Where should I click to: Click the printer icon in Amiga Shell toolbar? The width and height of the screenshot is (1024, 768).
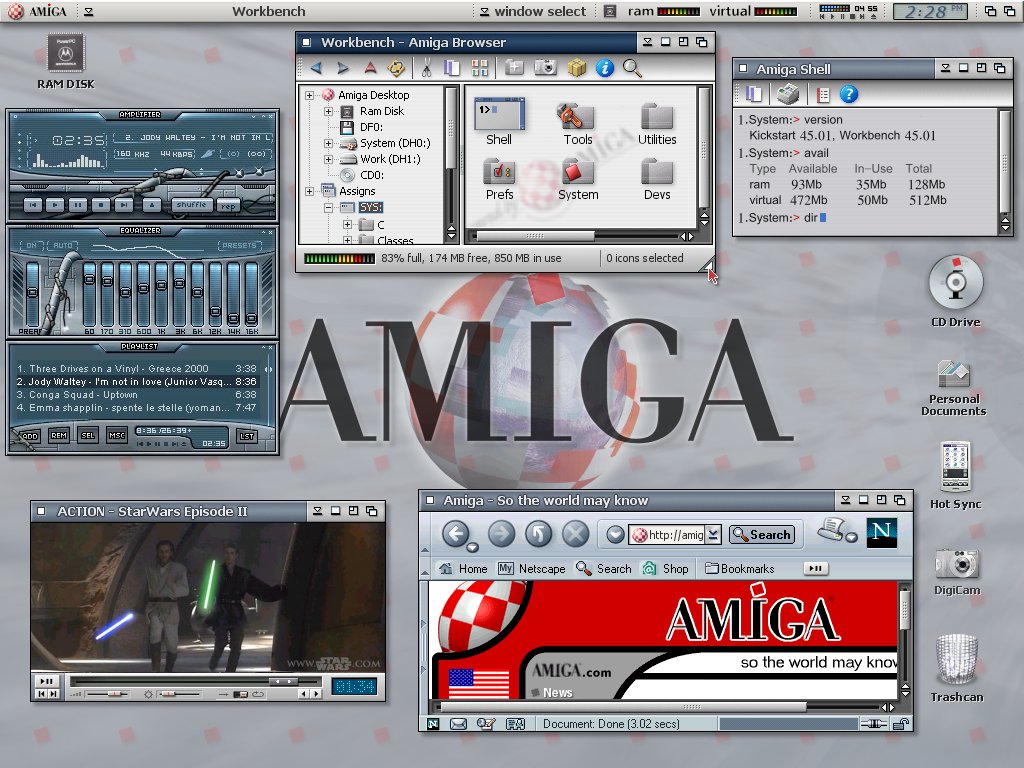pyautogui.click(x=788, y=95)
